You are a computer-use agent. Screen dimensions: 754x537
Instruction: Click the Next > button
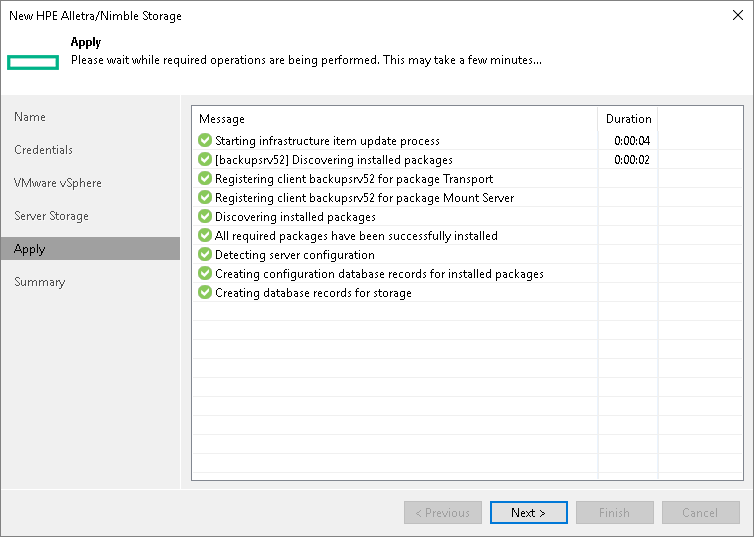click(x=528, y=512)
